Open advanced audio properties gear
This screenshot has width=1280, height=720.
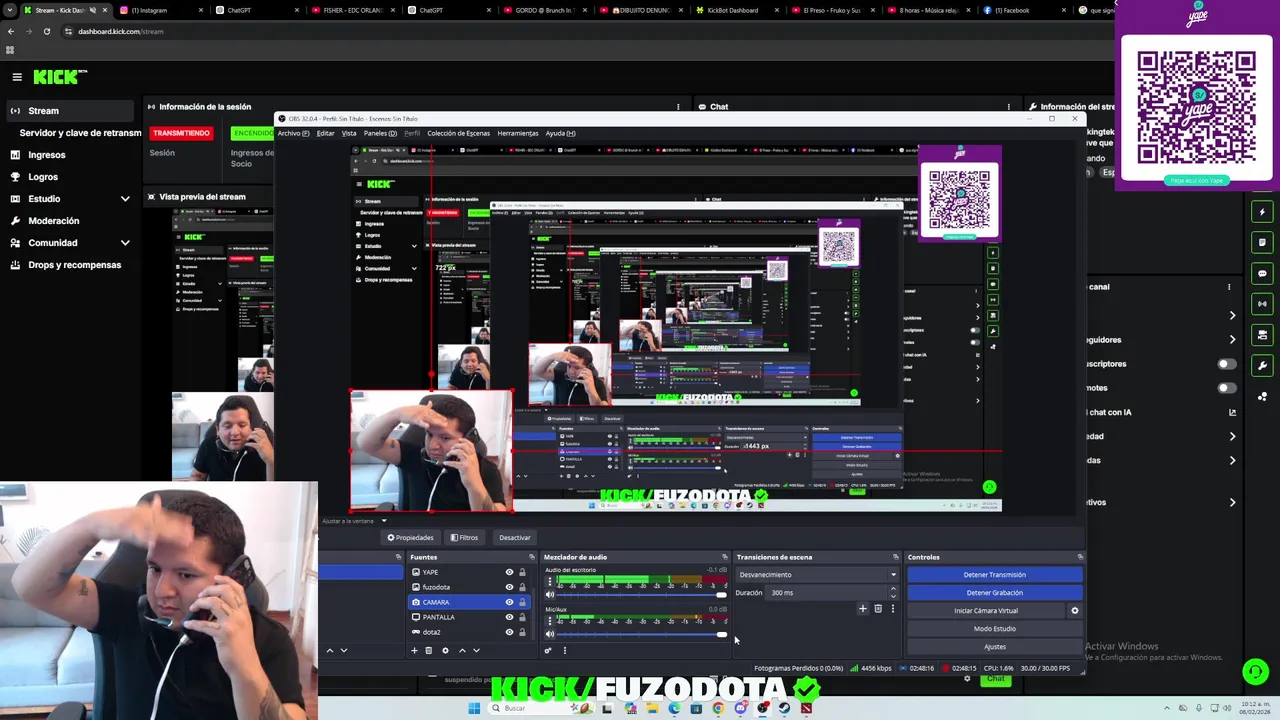click(x=548, y=651)
